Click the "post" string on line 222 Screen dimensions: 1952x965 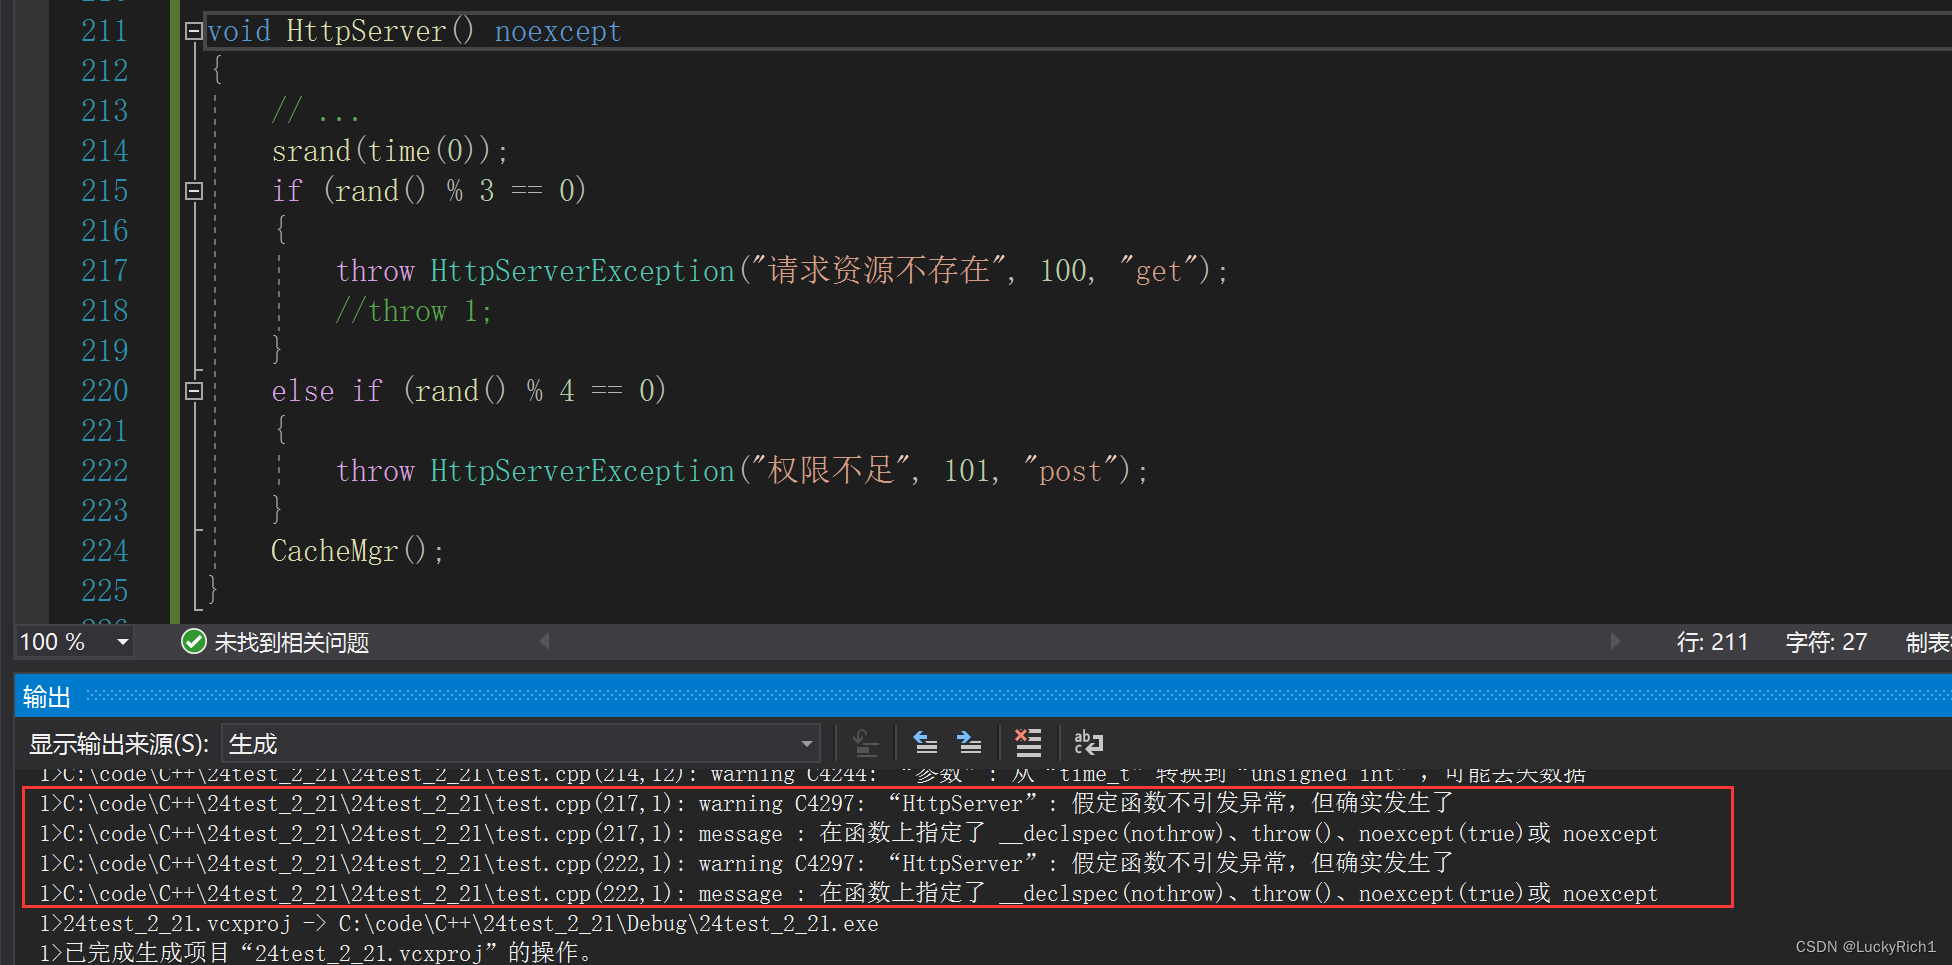[x=1070, y=471]
